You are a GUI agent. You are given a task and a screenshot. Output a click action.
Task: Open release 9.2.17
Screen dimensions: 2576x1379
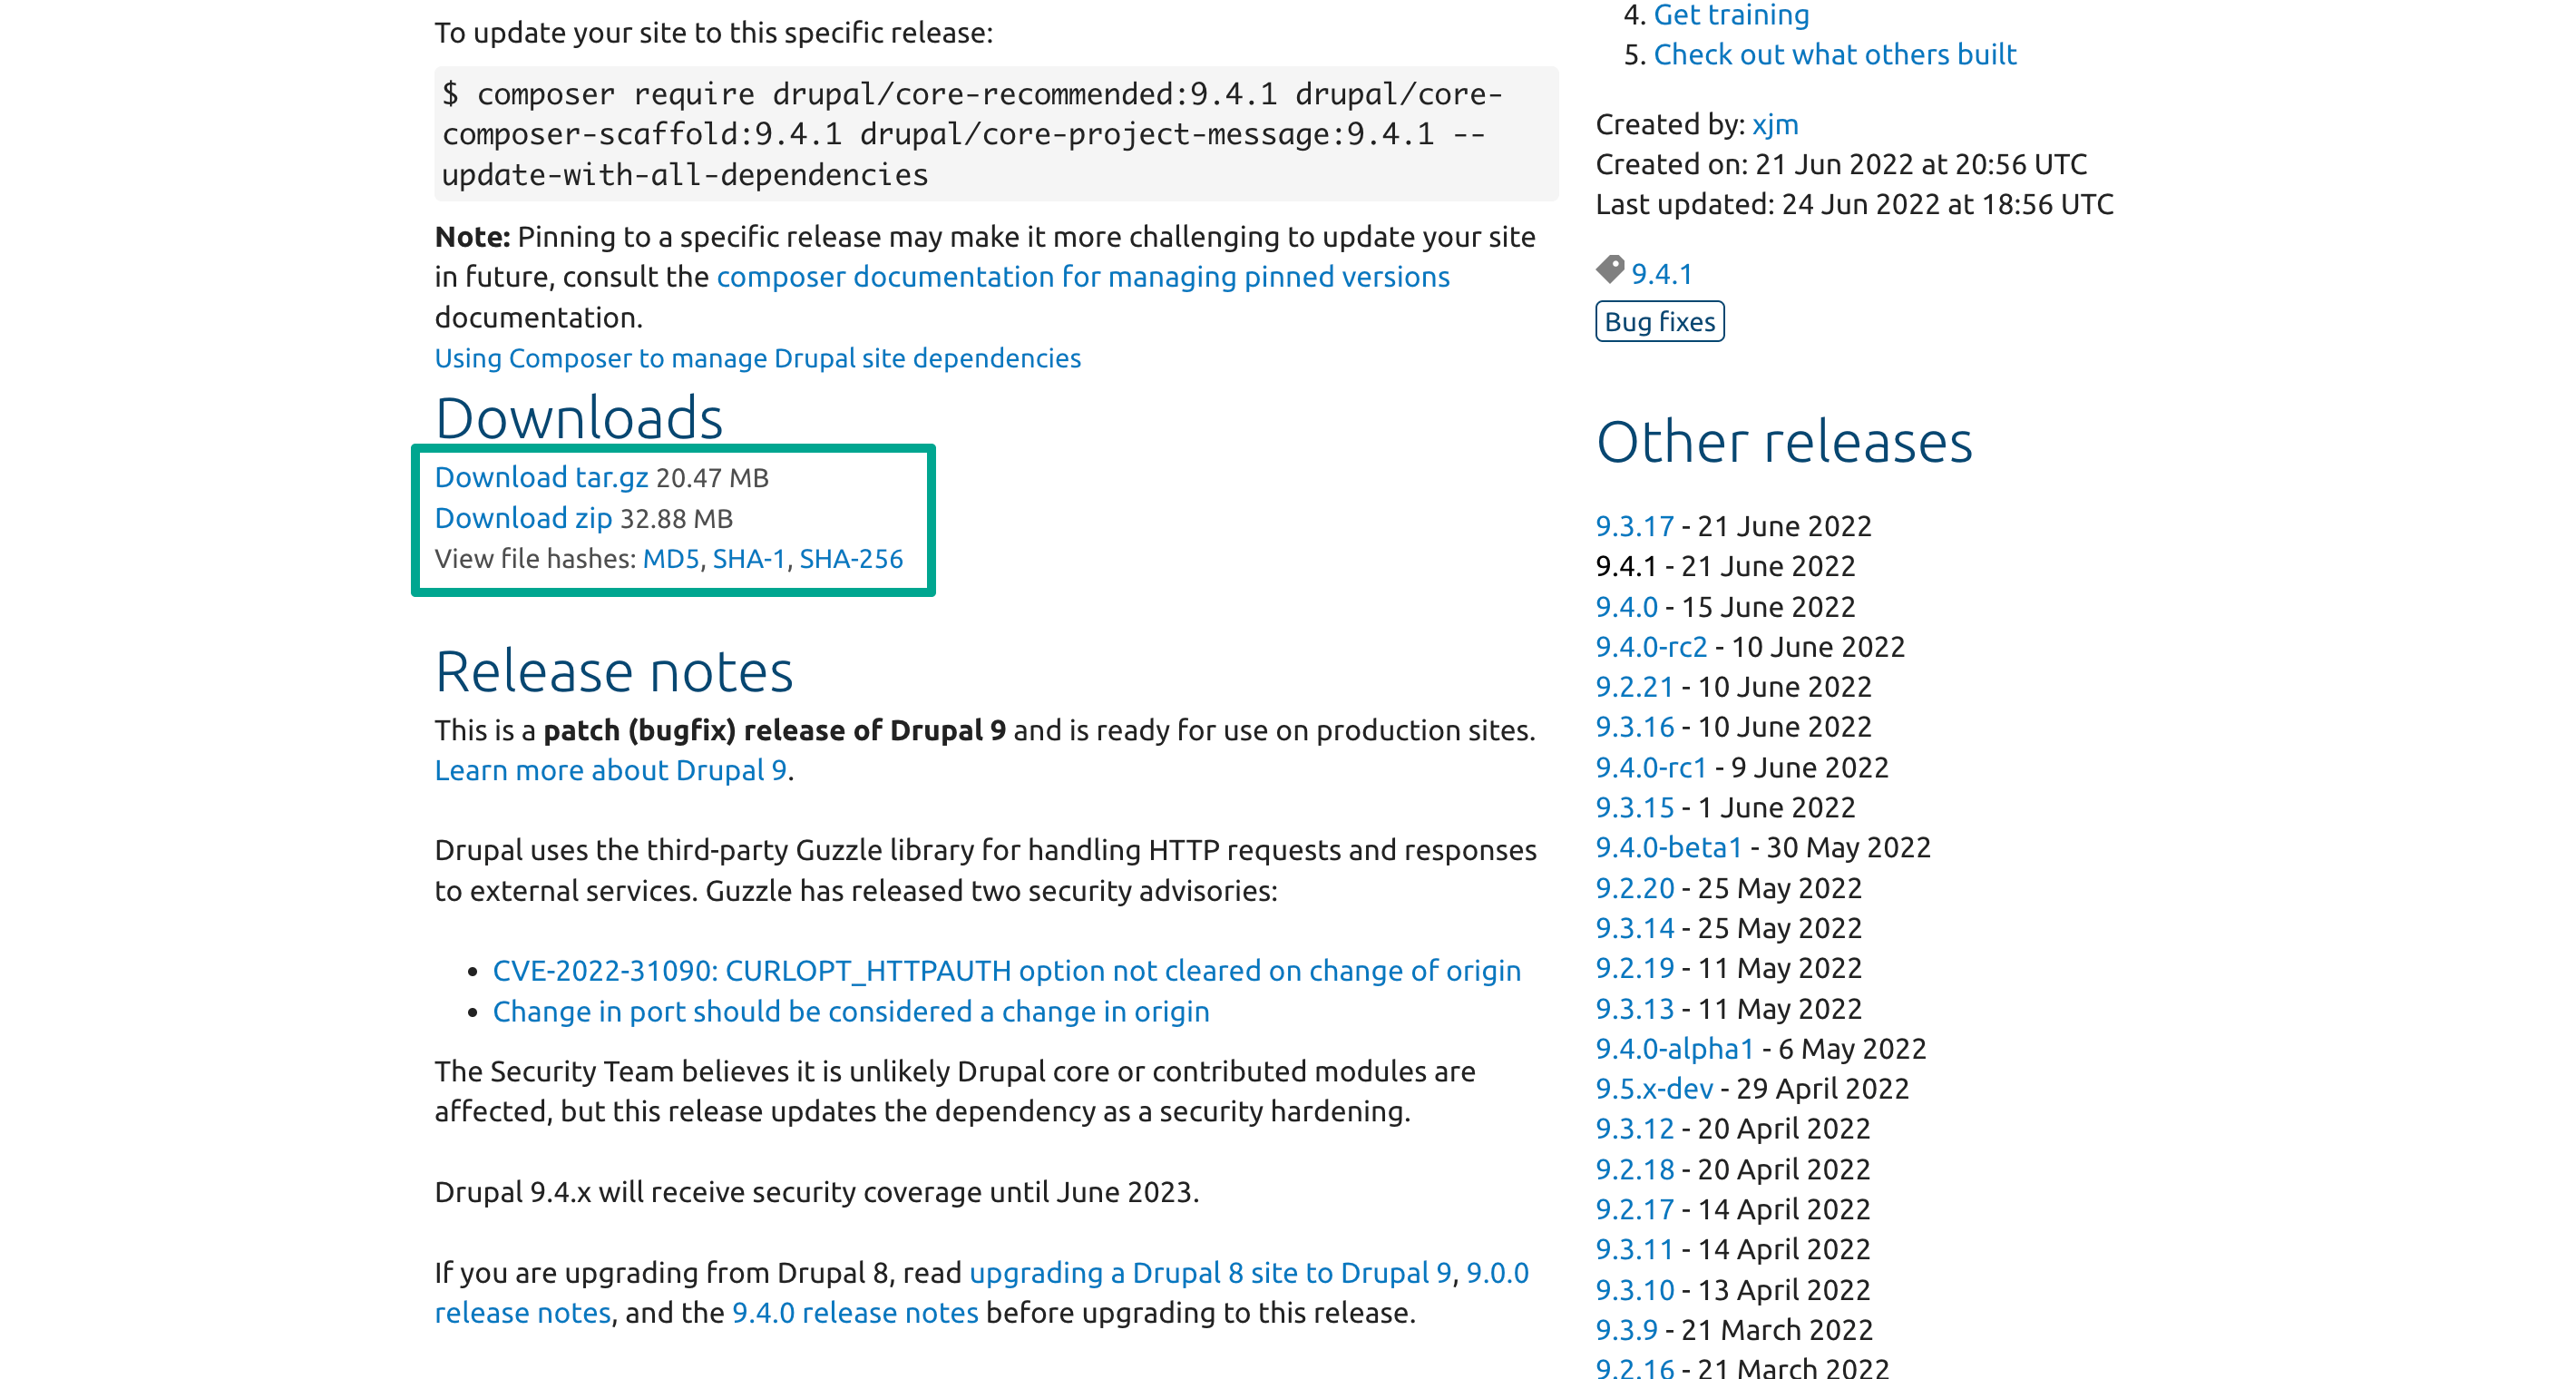[1635, 1209]
